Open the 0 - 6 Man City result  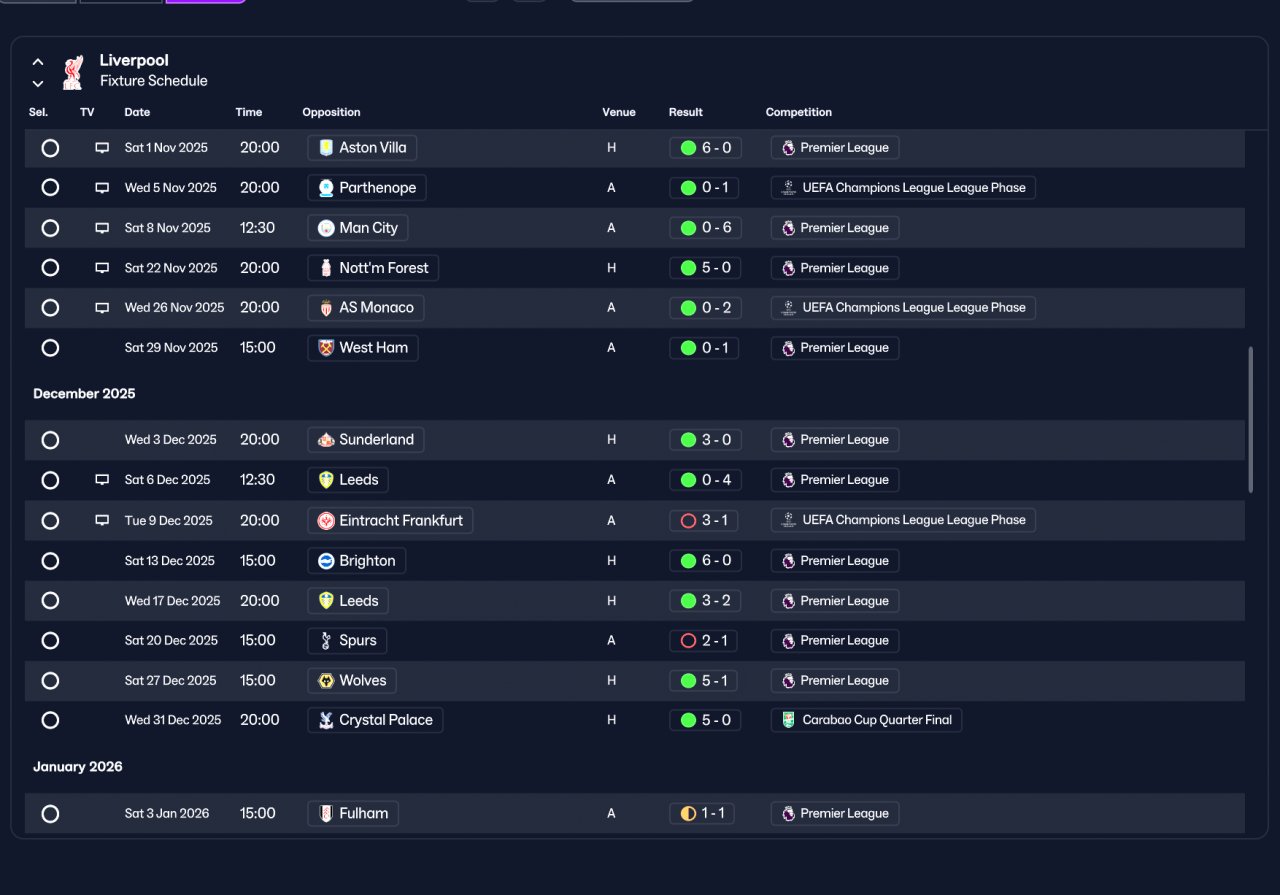tap(705, 228)
